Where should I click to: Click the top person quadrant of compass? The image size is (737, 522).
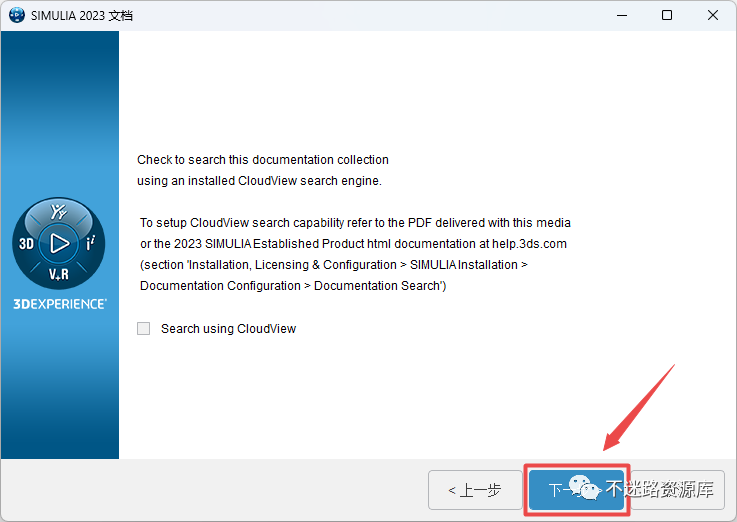coord(59,212)
